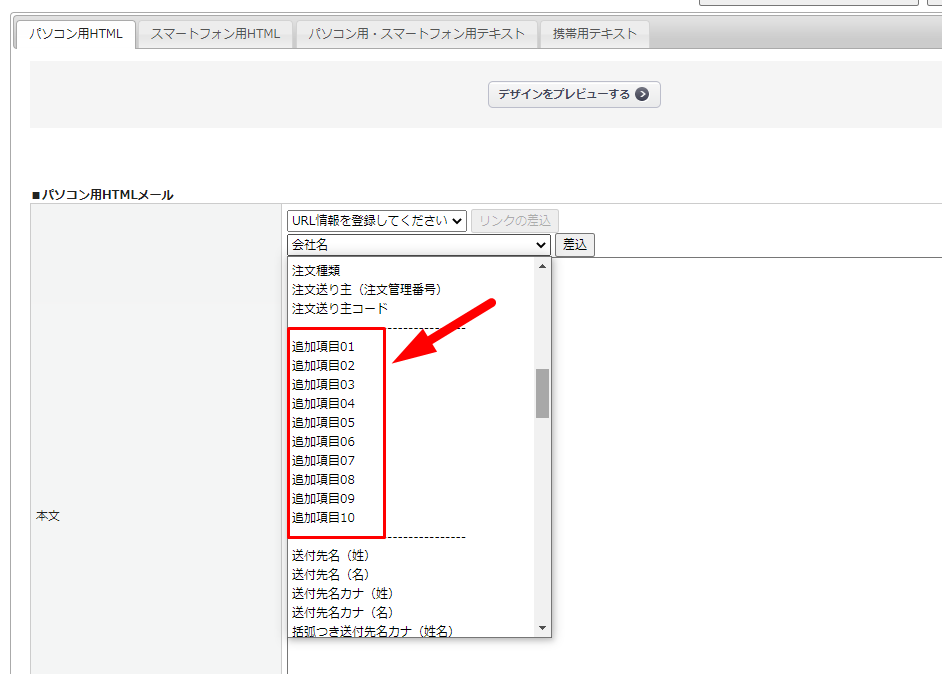
Task: Click dropdown list scroll up arrow
Action: [x=542, y=266]
